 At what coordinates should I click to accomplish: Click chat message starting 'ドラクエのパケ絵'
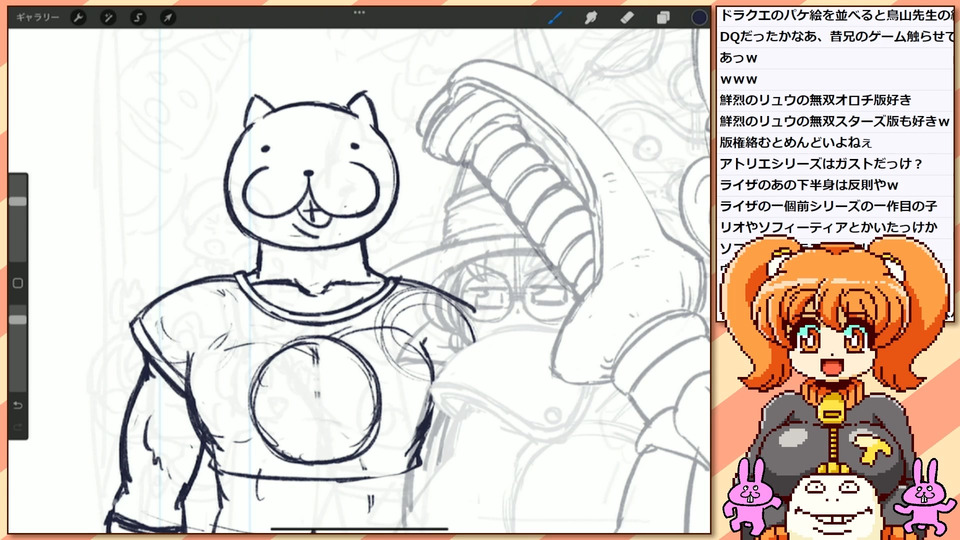point(835,15)
